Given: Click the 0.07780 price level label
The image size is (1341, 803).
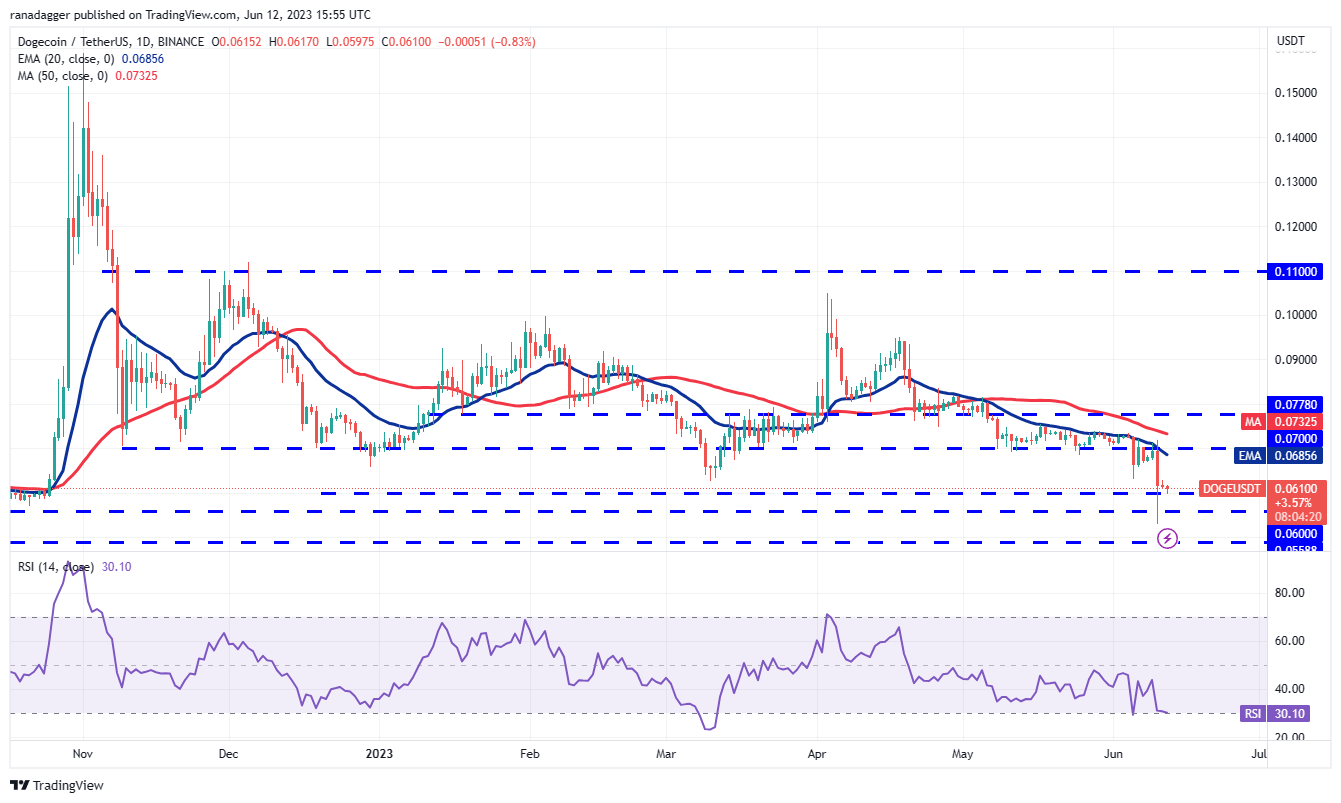Looking at the screenshot, I should click(1296, 404).
